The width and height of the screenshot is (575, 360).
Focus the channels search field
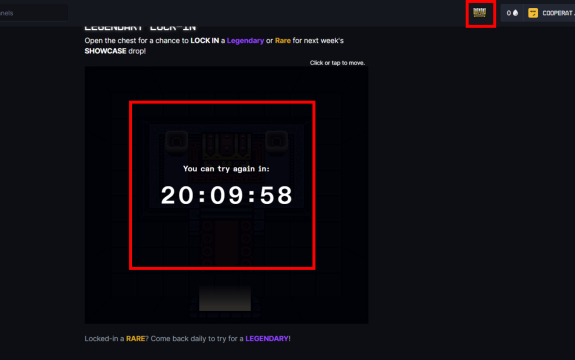click(34, 13)
